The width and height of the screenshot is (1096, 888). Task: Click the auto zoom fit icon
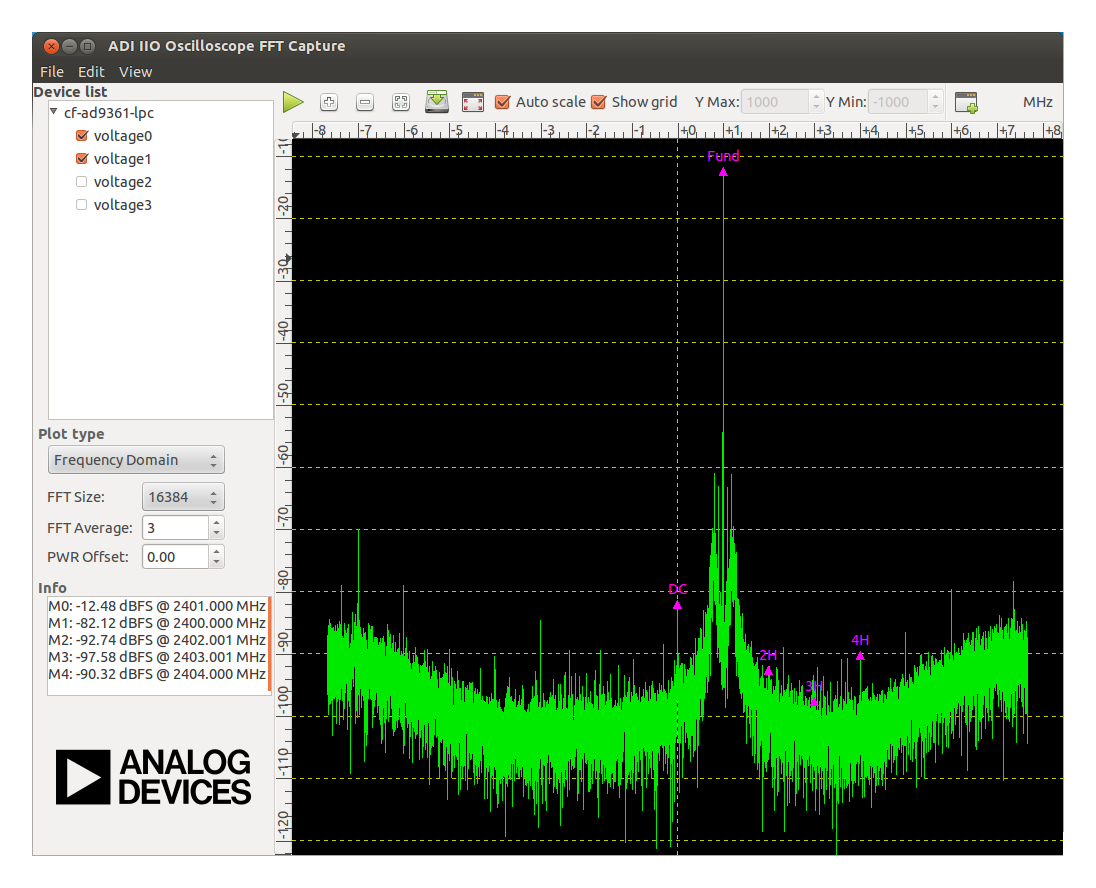pyautogui.click(x=400, y=101)
